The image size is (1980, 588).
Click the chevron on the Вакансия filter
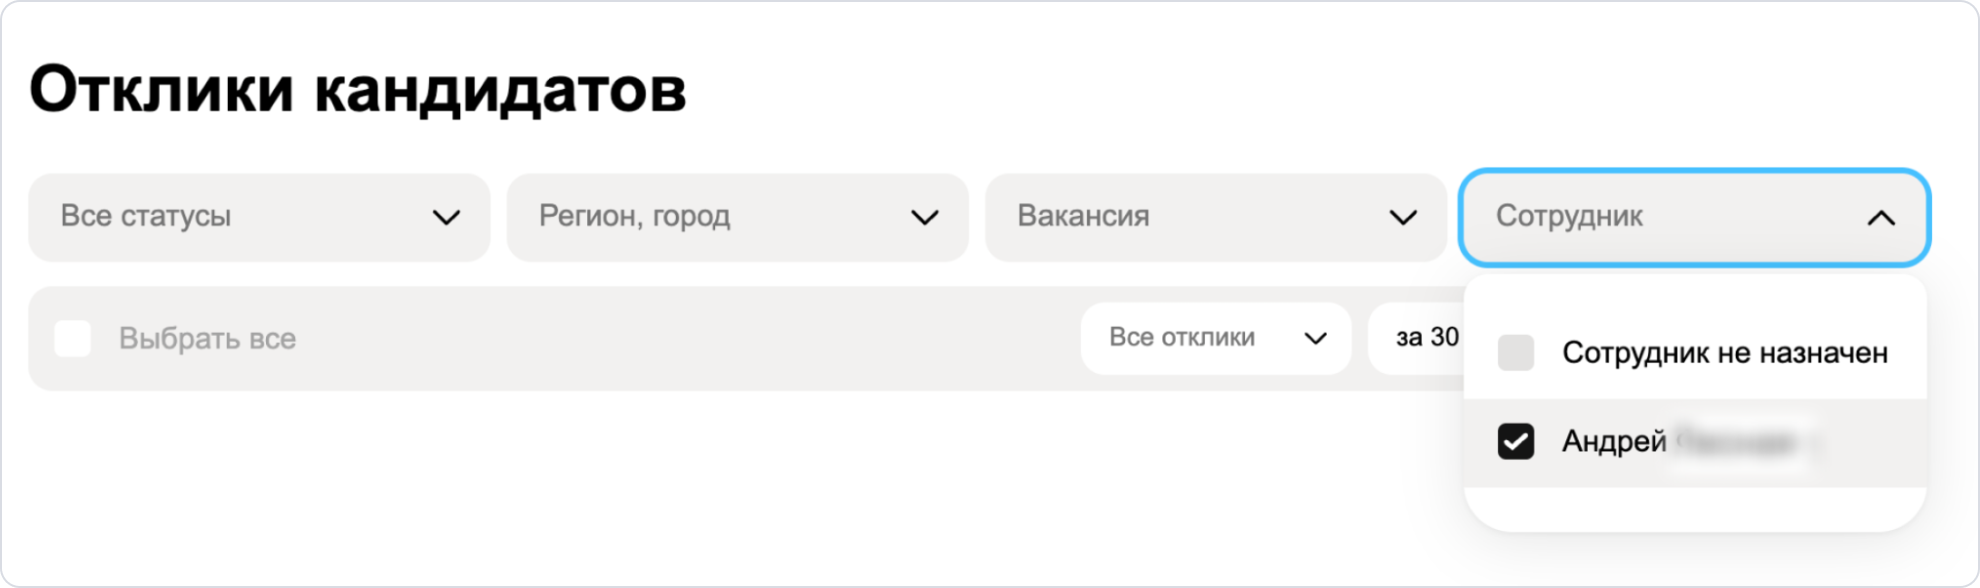pyautogui.click(x=1403, y=217)
